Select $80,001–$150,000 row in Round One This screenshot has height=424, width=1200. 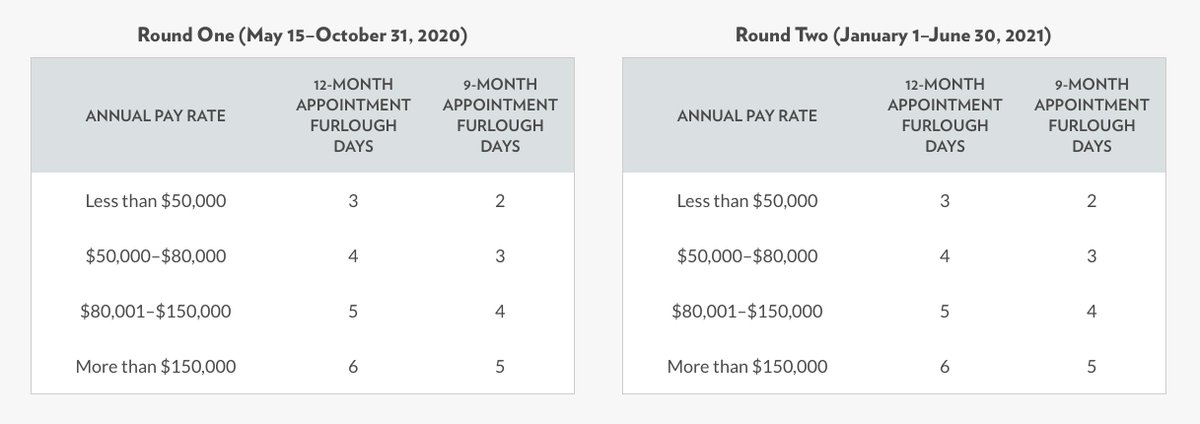click(x=304, y=311)
